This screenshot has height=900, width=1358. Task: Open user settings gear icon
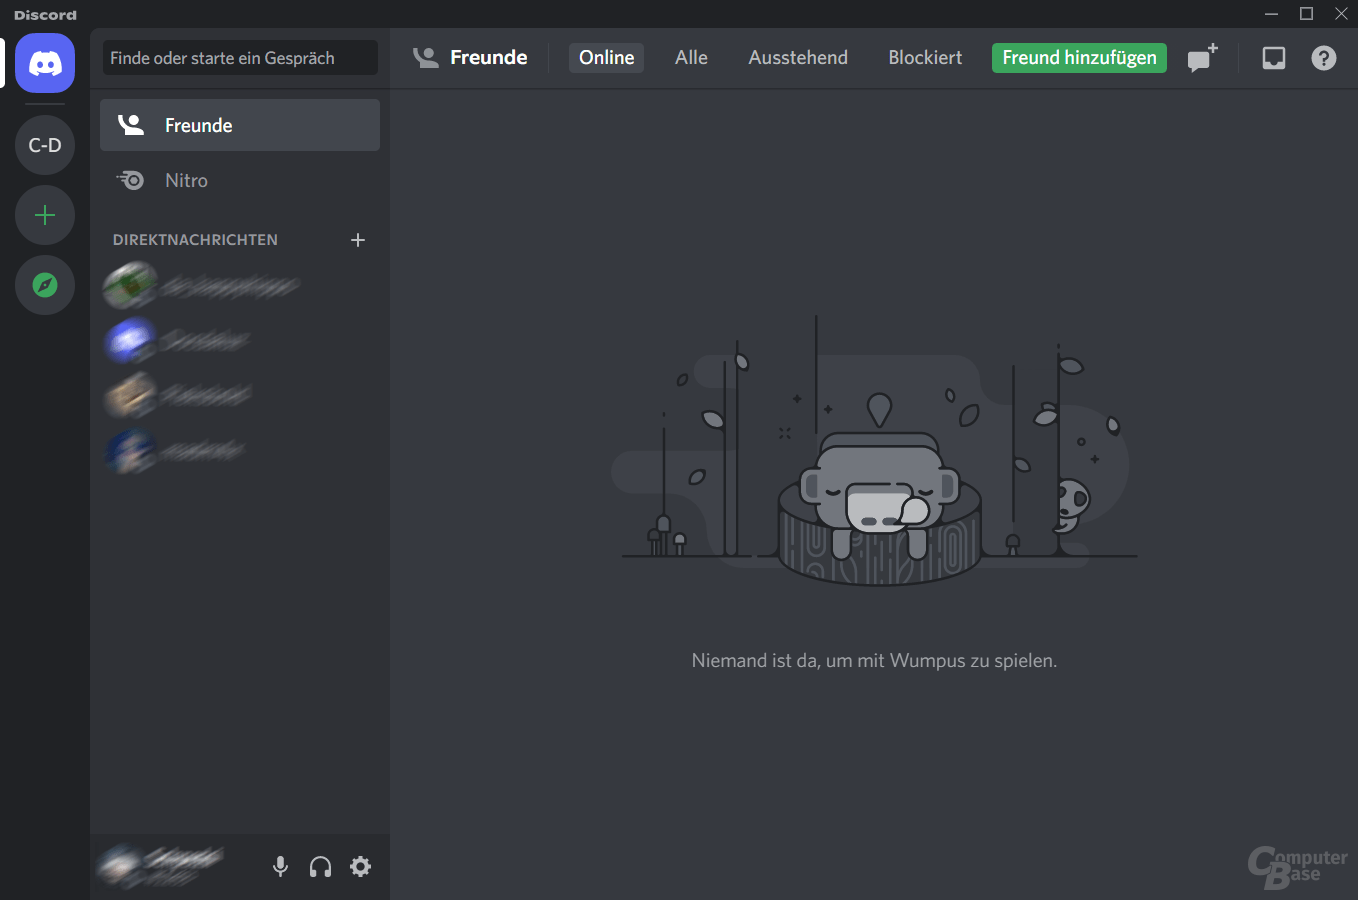[360, 867]
